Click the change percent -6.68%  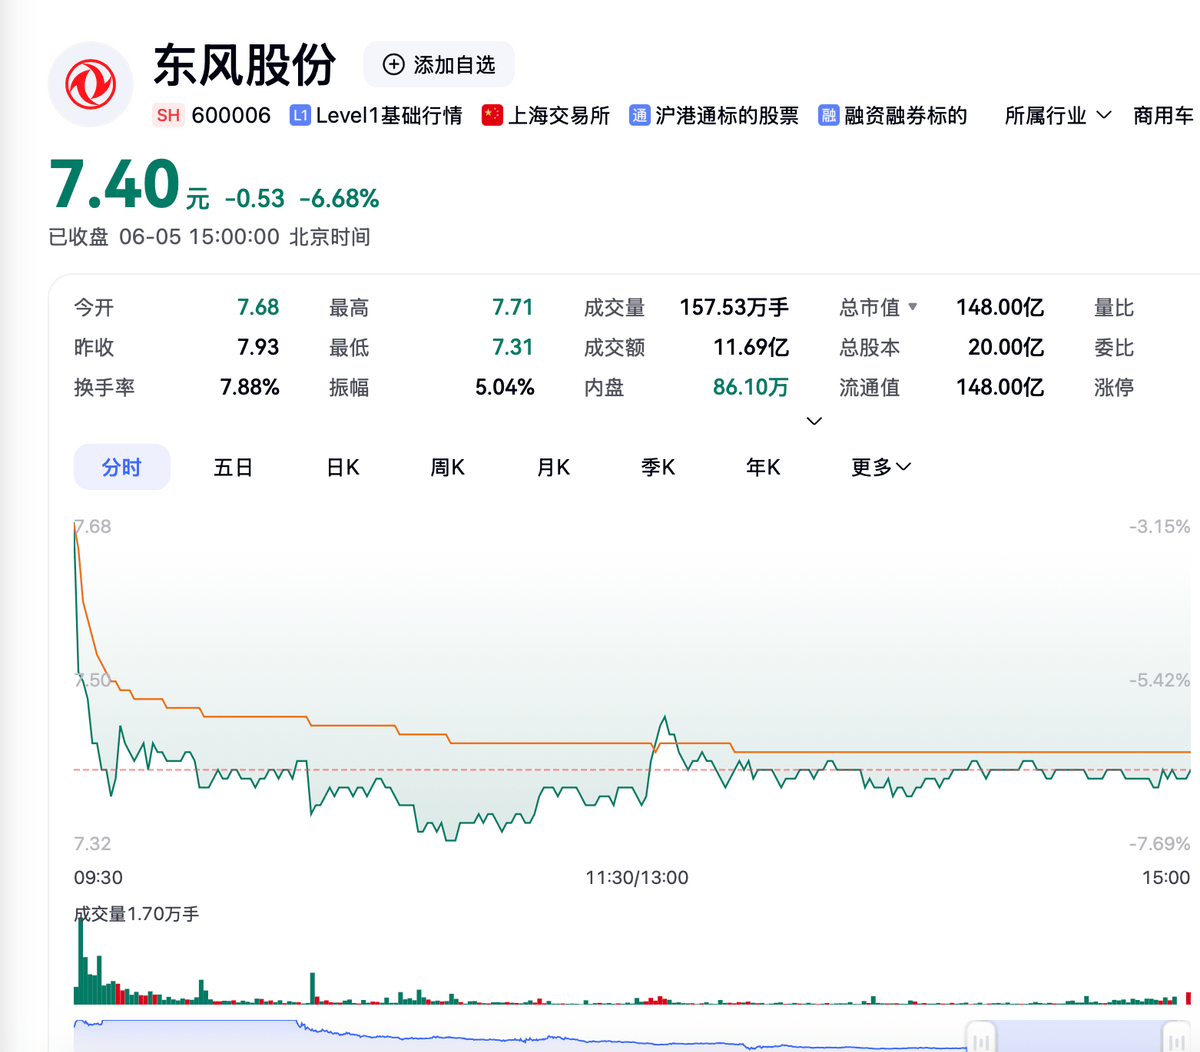pos(339,198)
